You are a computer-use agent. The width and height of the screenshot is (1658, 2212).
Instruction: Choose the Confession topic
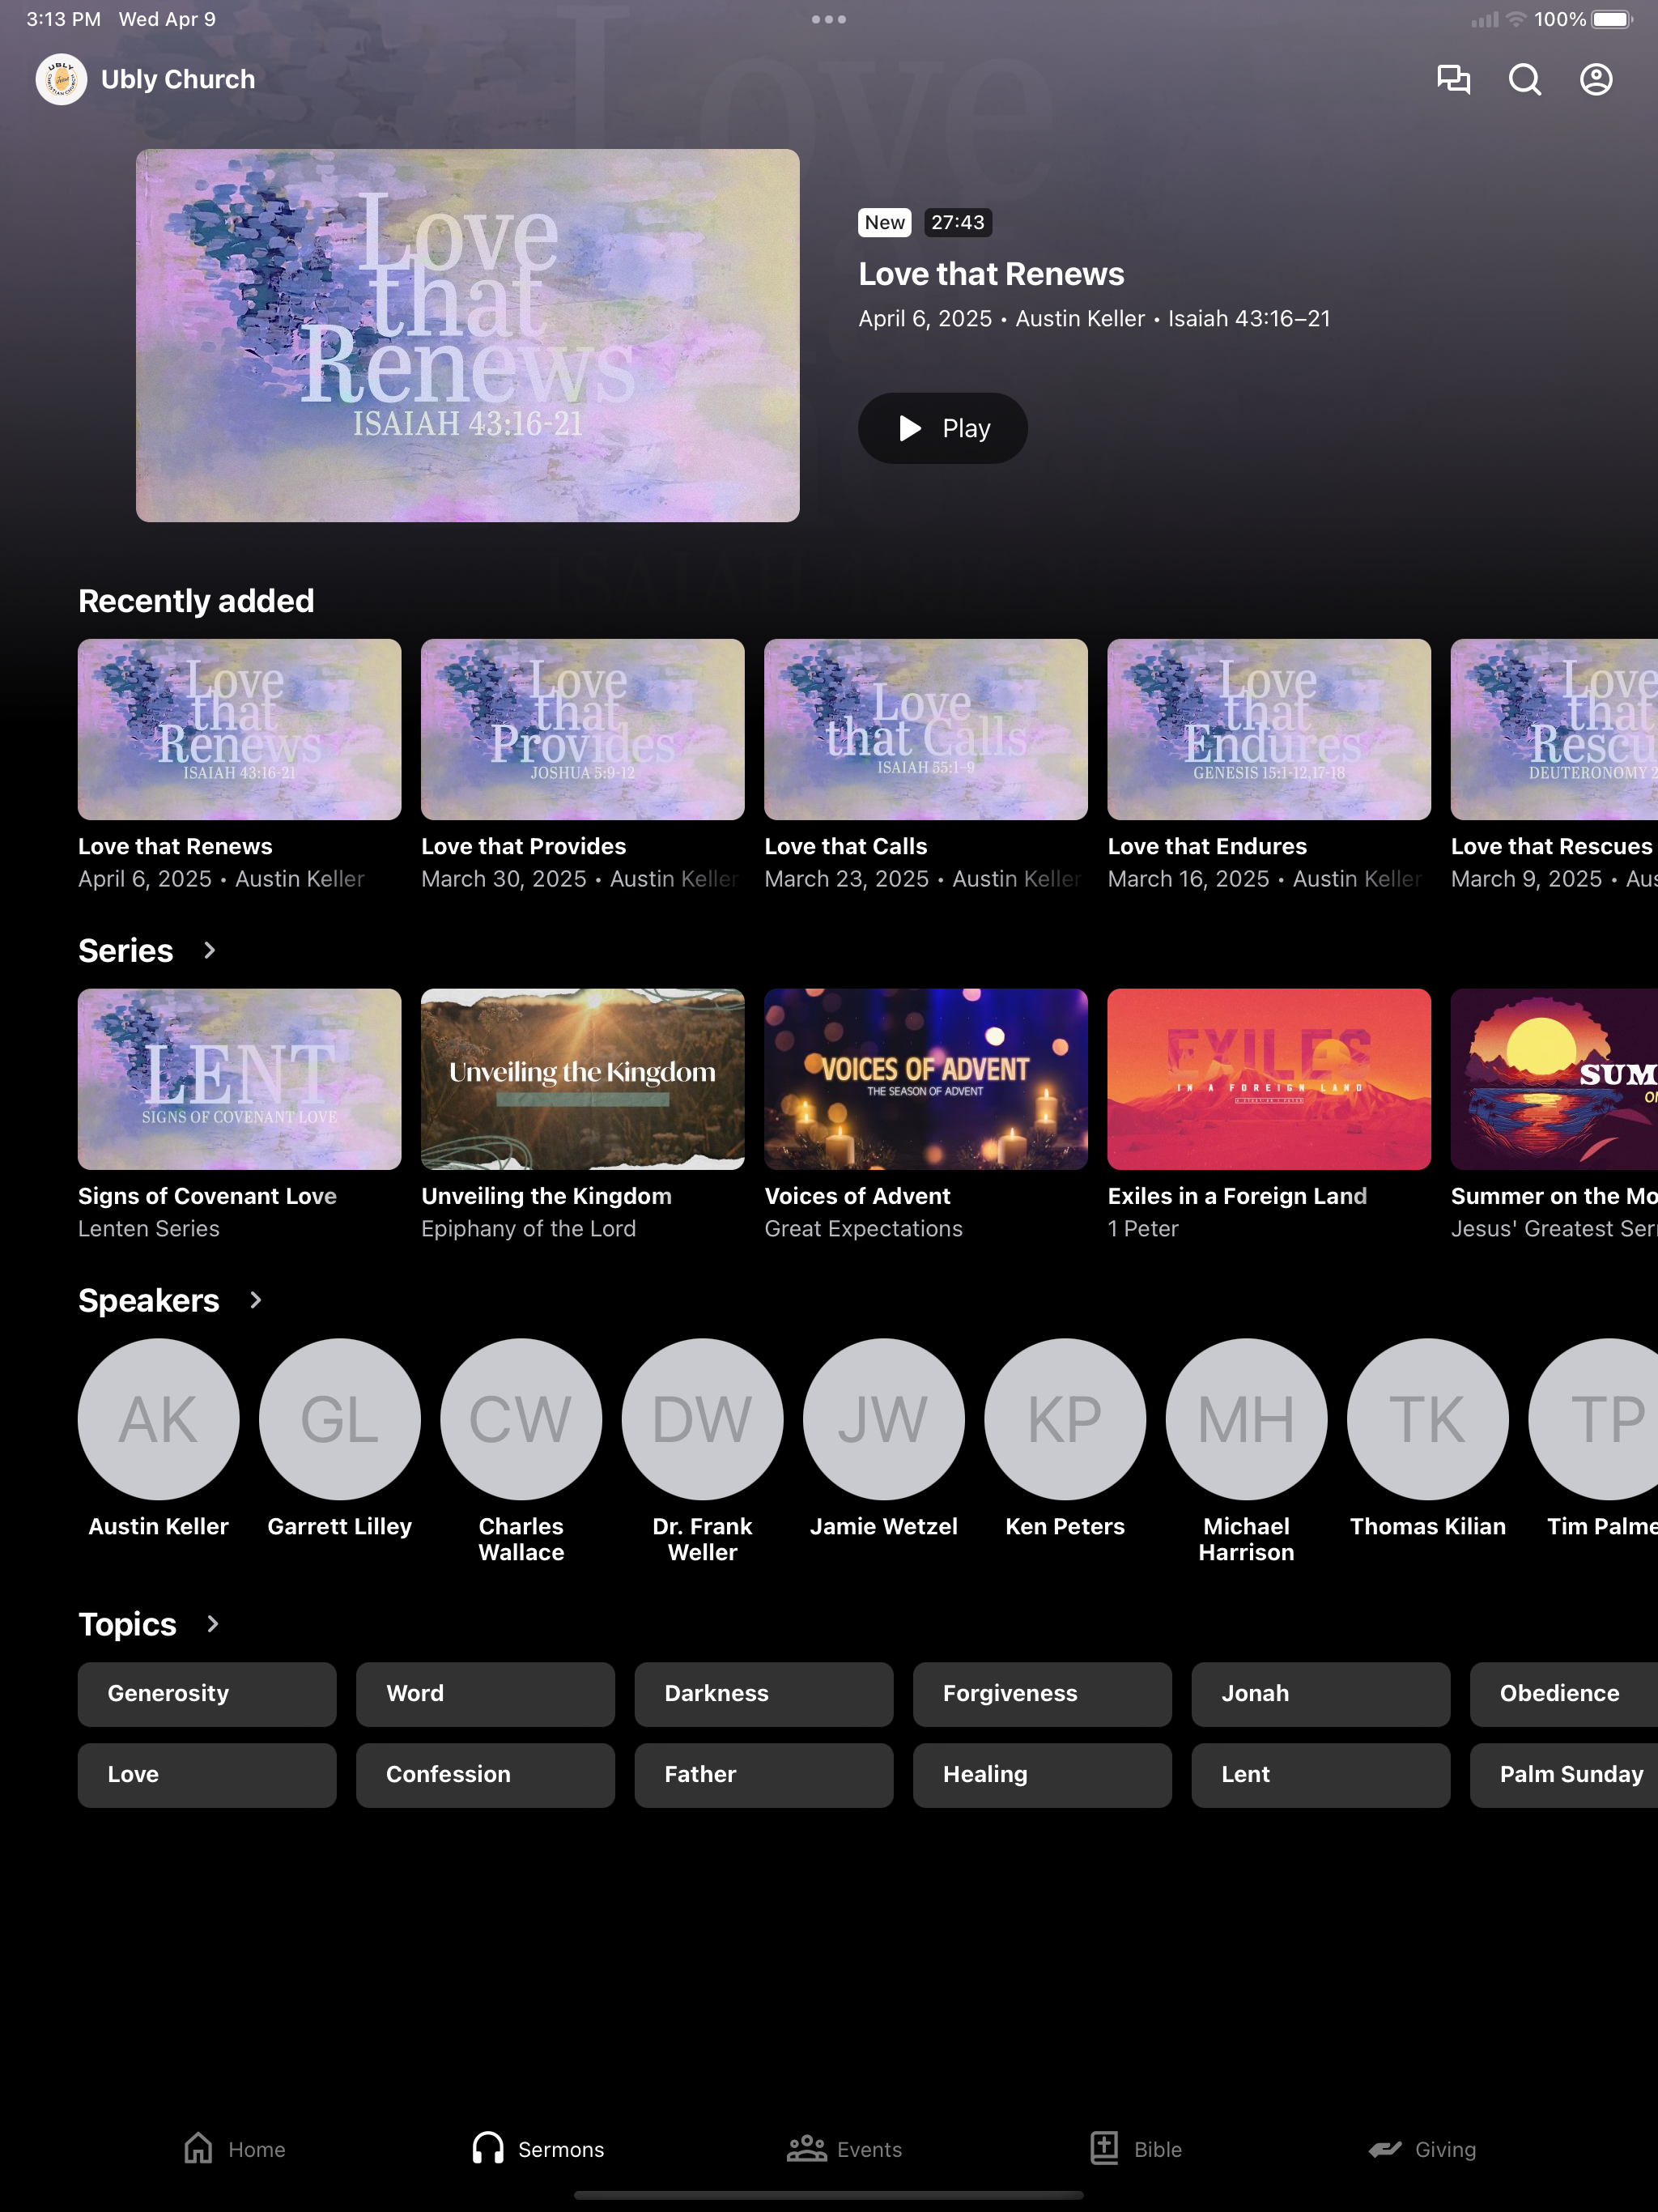pos(485,1775)
